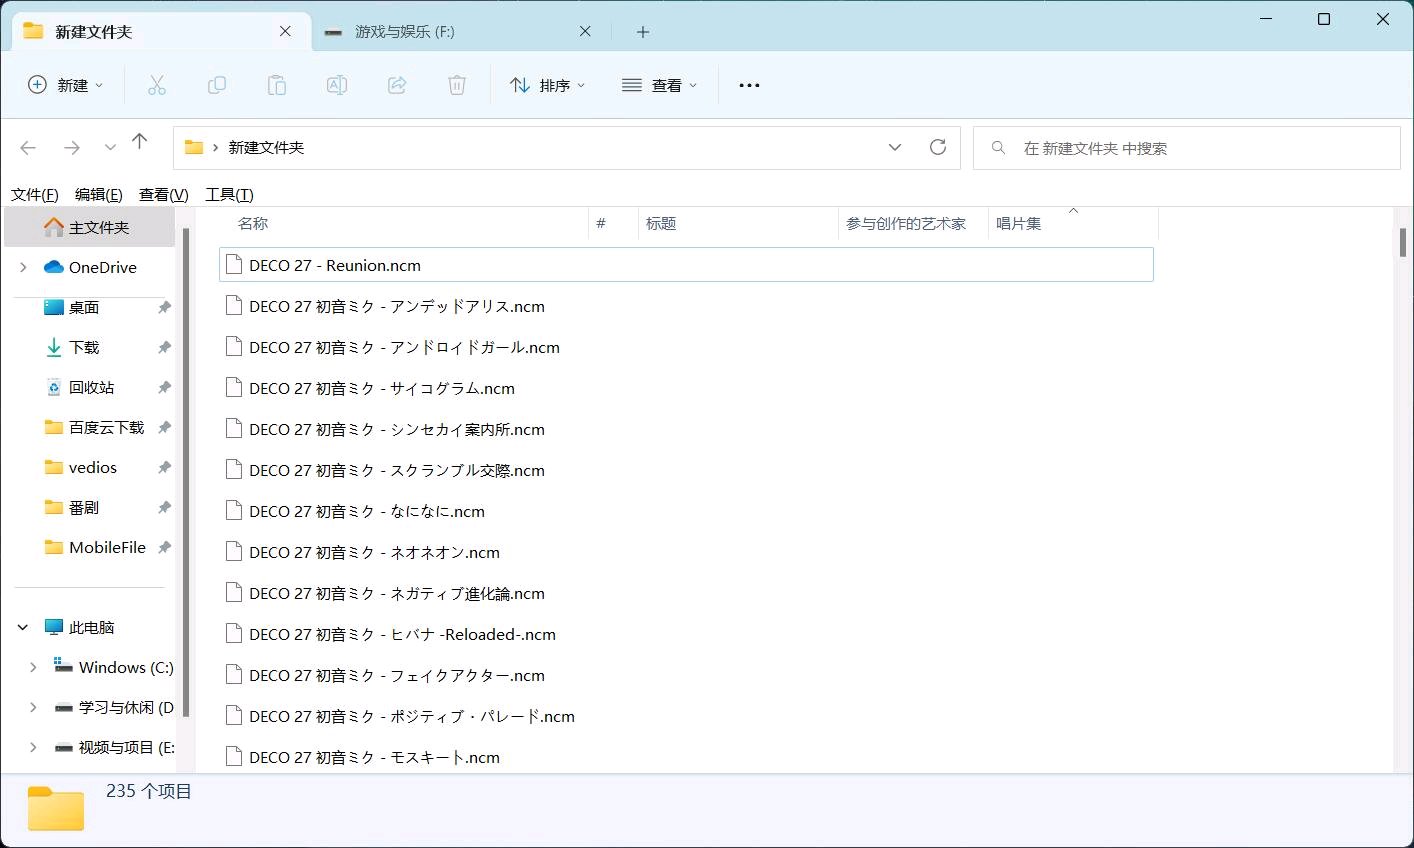Close the 新建文件夹 tab
Viewport: 1414px width, 848px height.
tap(285, 31)
